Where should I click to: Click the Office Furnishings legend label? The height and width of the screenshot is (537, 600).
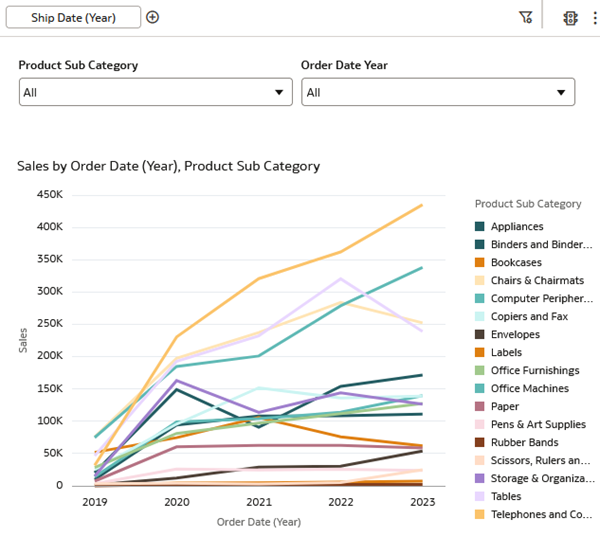535,371
